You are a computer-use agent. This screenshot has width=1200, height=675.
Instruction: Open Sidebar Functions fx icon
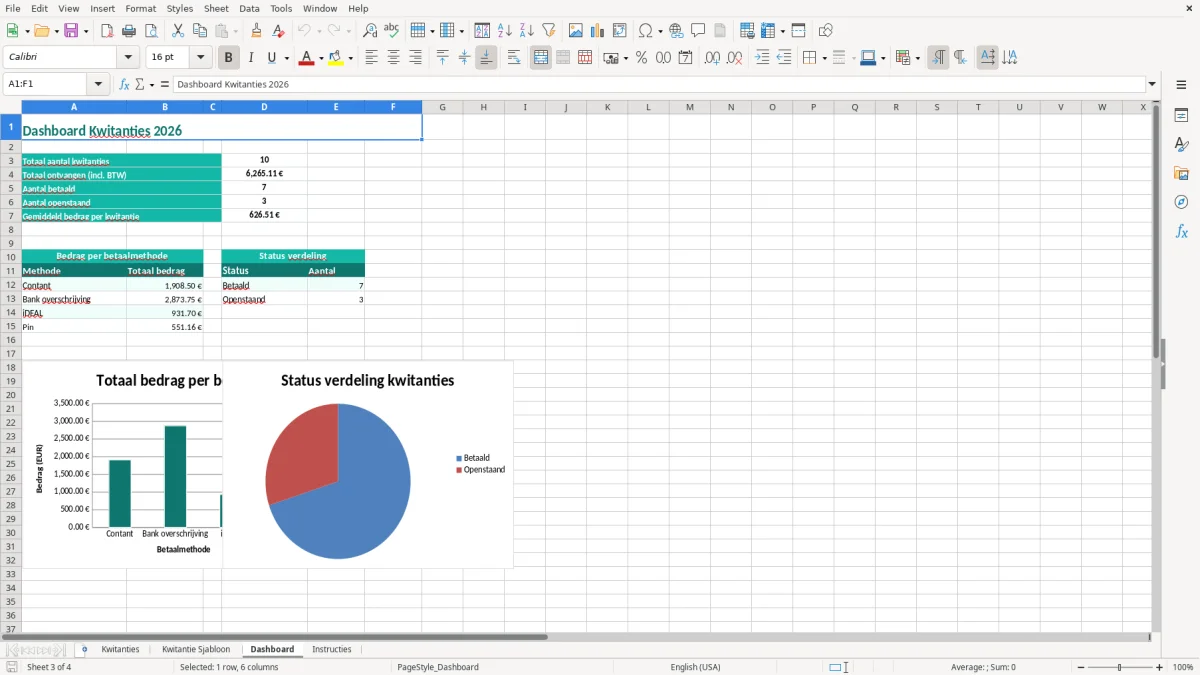tap(1181, 231)
